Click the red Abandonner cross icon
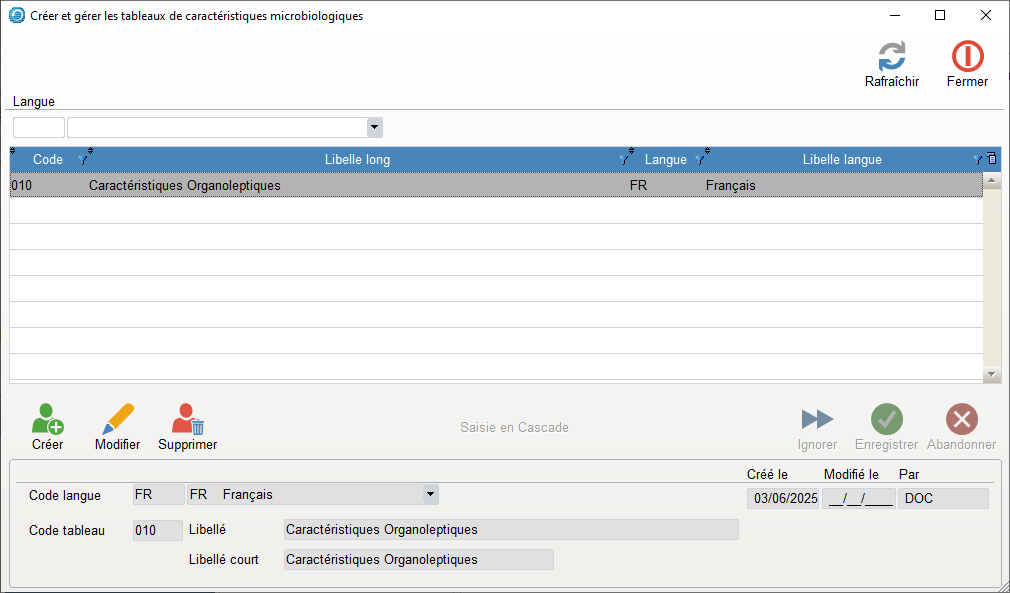The width and height of the screenshot is (1010, 593). coord(961,419)
